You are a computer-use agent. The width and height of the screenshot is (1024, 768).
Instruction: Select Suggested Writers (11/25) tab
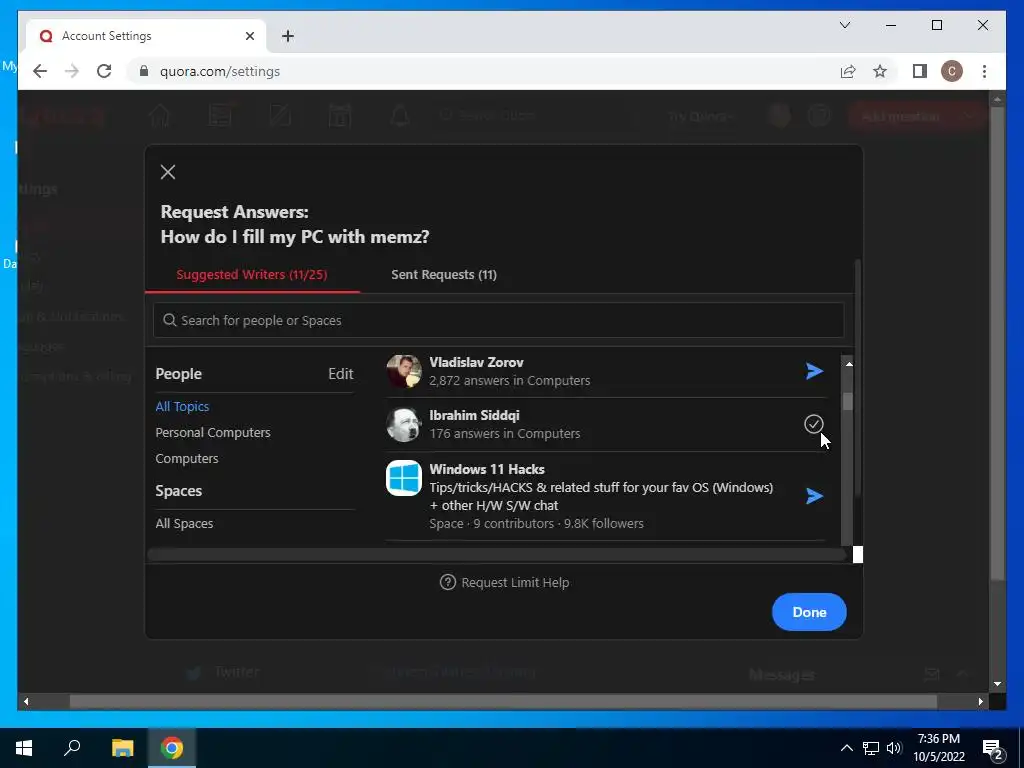251,274
